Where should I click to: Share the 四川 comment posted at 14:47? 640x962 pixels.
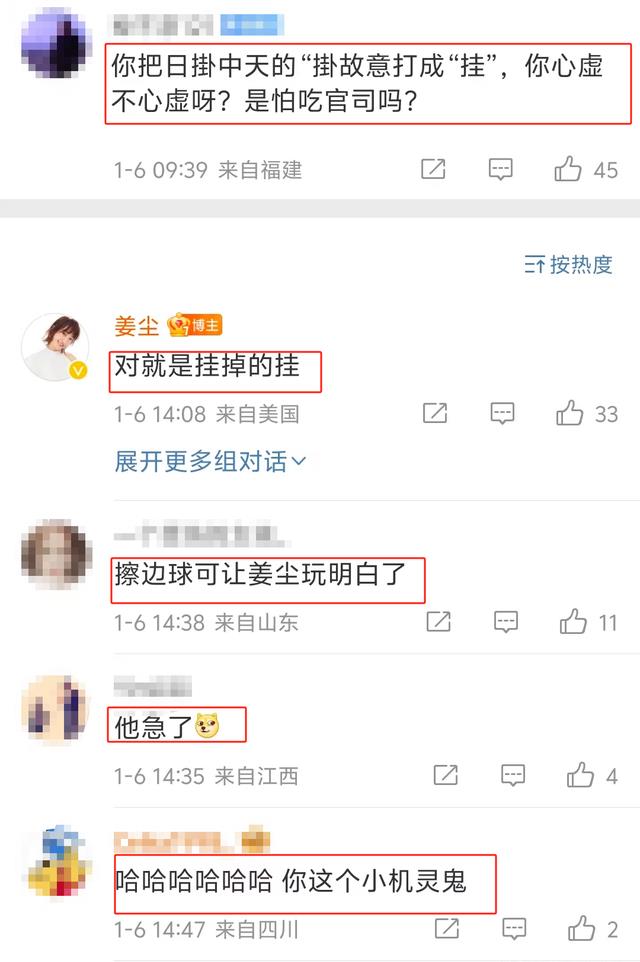[x=447, y=928]
